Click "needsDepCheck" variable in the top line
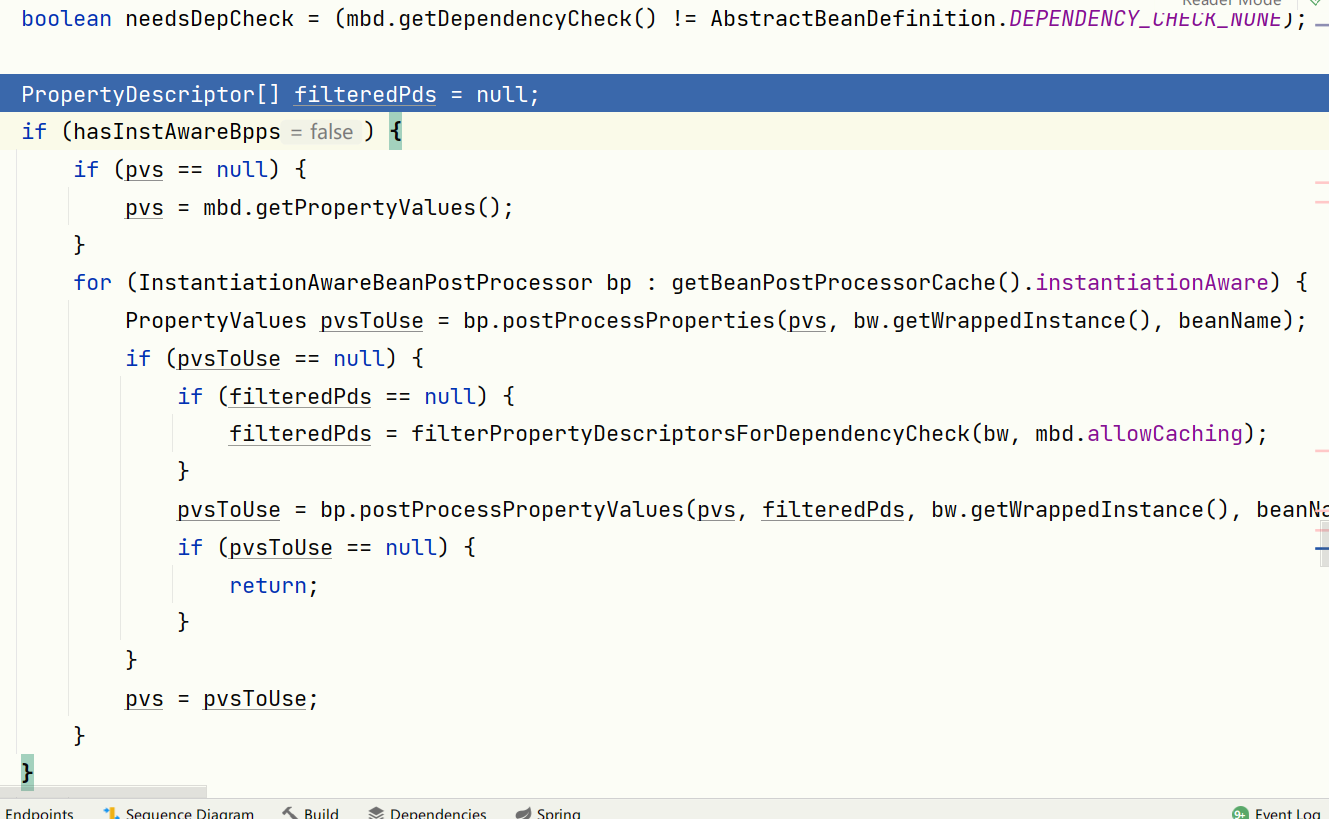This screenshot has height=819, width=1329. 210,19
